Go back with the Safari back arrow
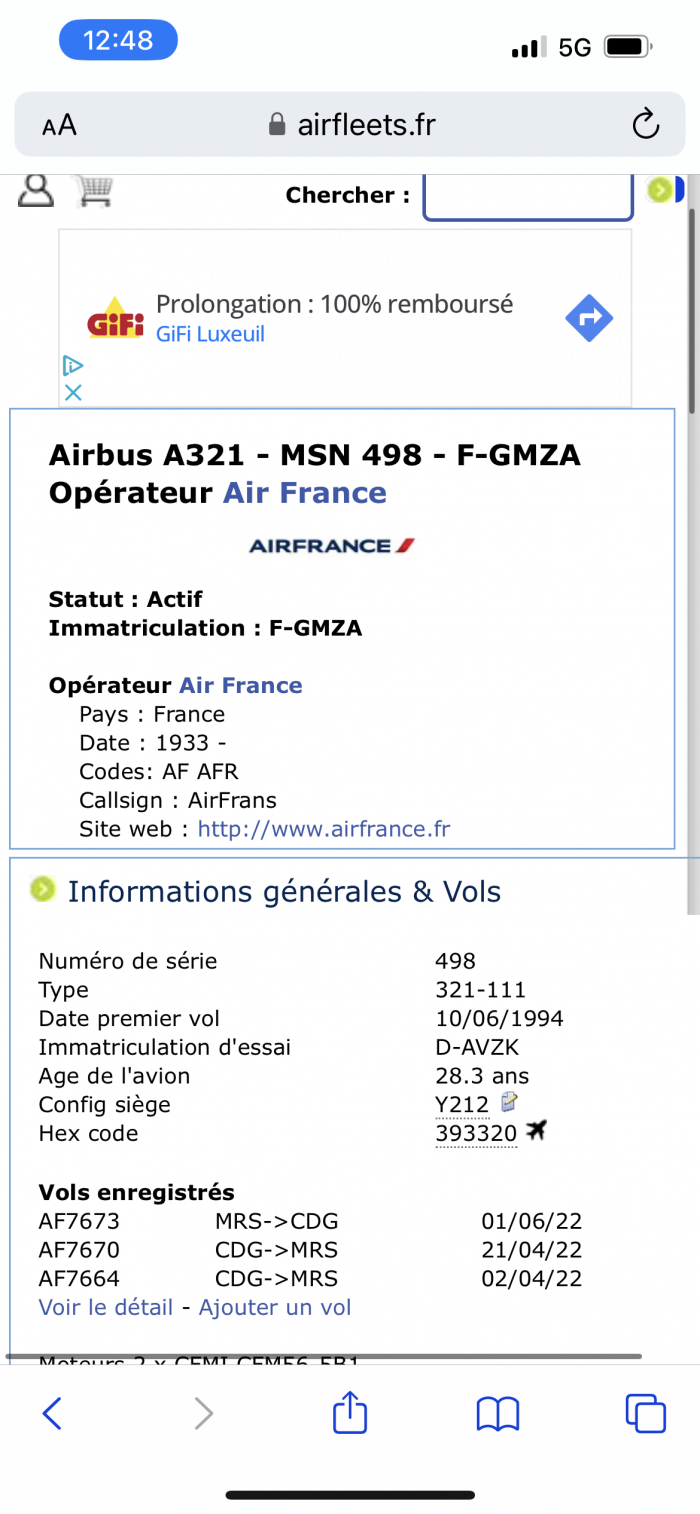 click(x=53, y=1413)
